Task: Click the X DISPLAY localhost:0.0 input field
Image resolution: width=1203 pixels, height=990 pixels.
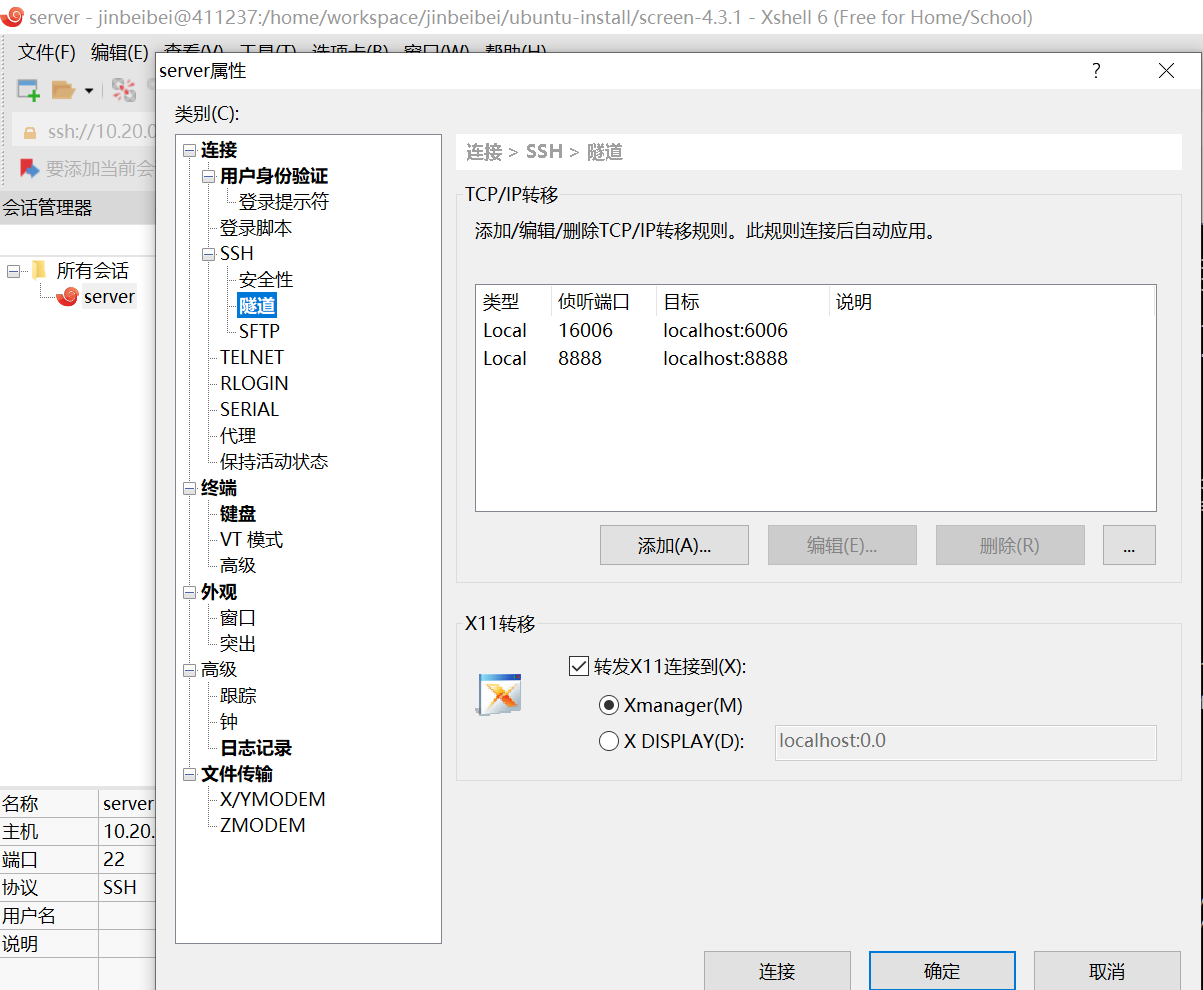Action: (965, 742)
